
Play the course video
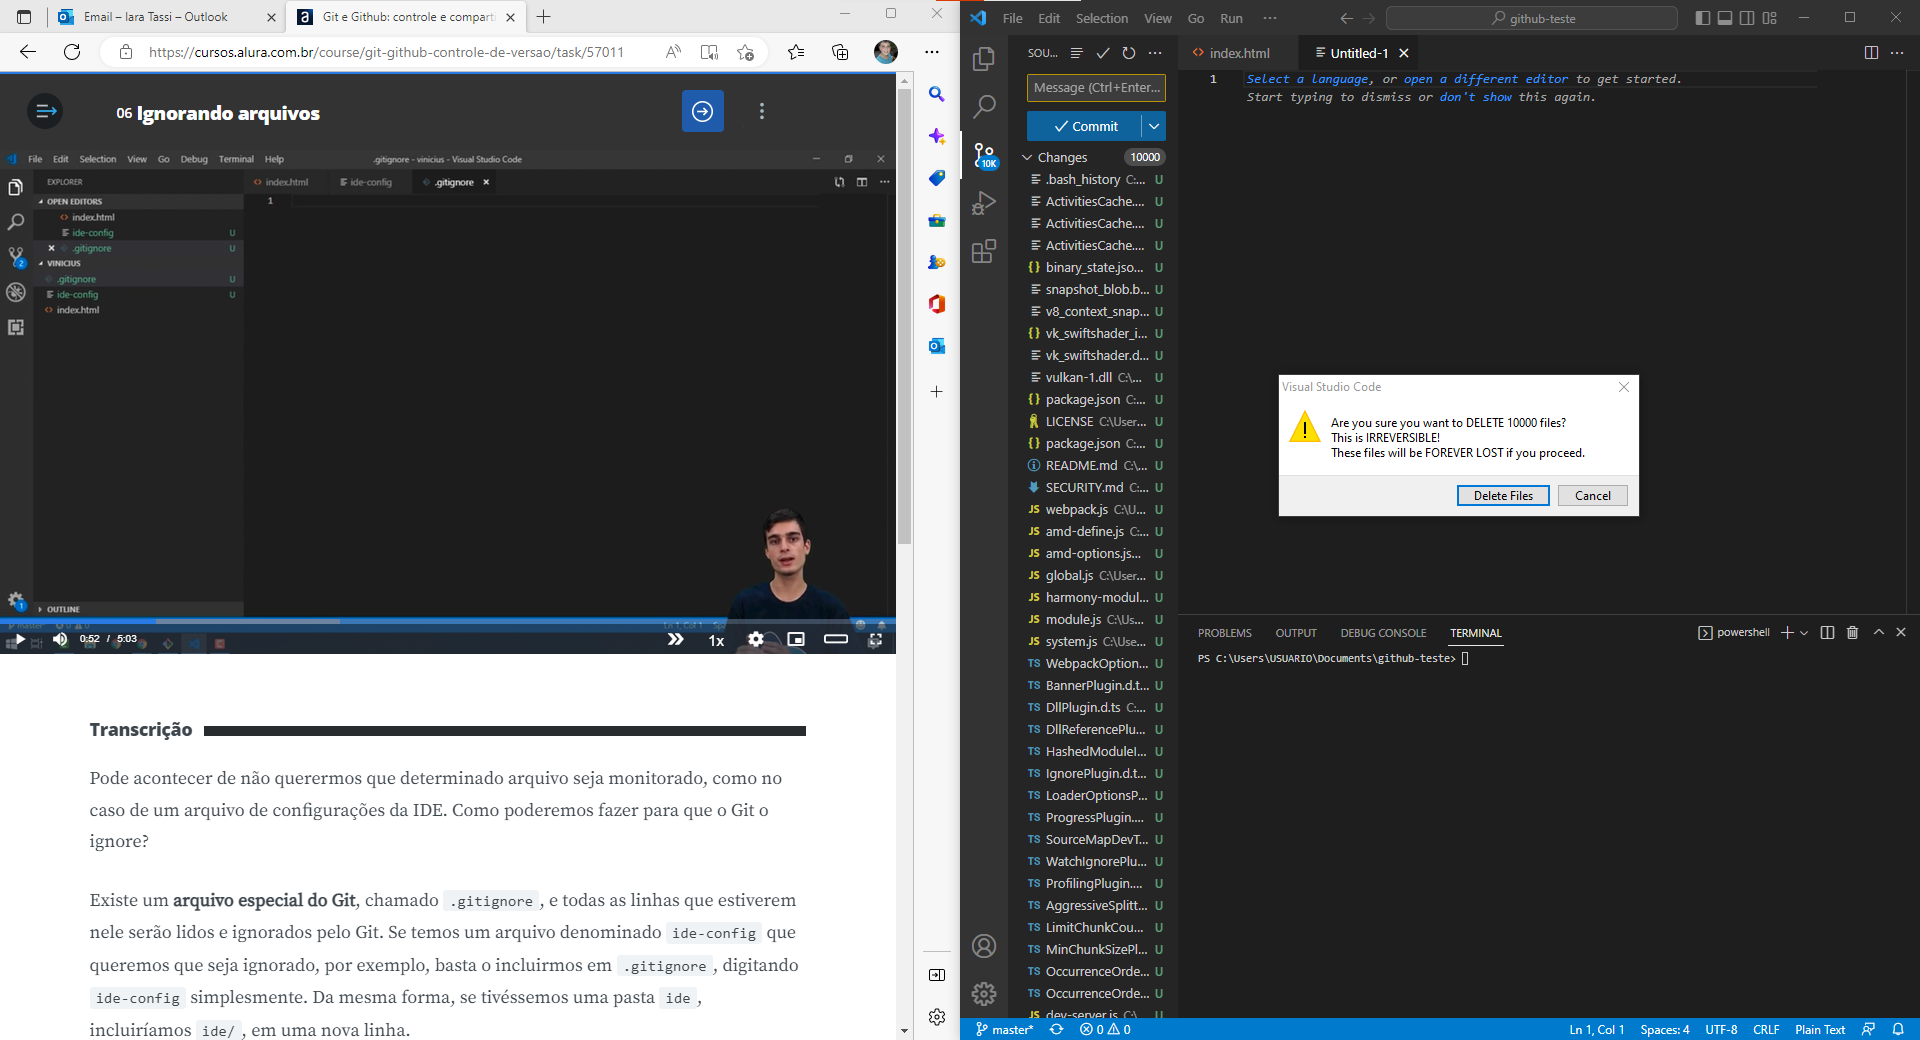pyautogui.click(x=18, y=639)
